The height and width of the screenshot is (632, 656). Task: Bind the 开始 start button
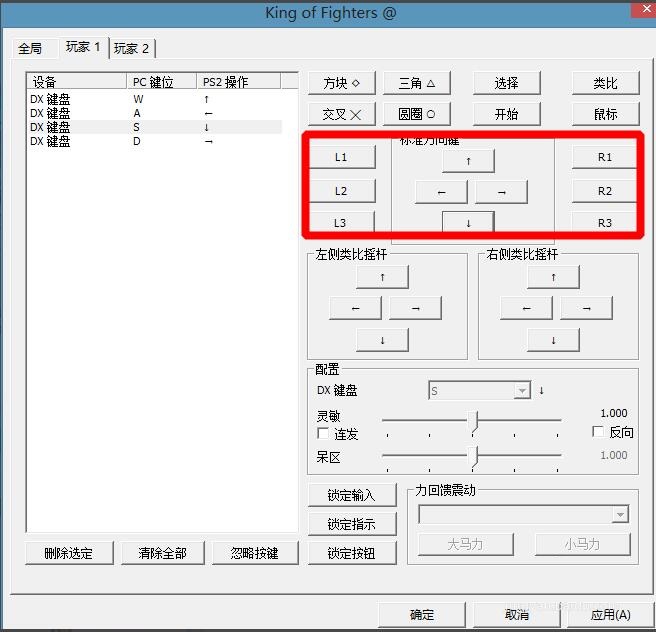click(x=506, y=114)
